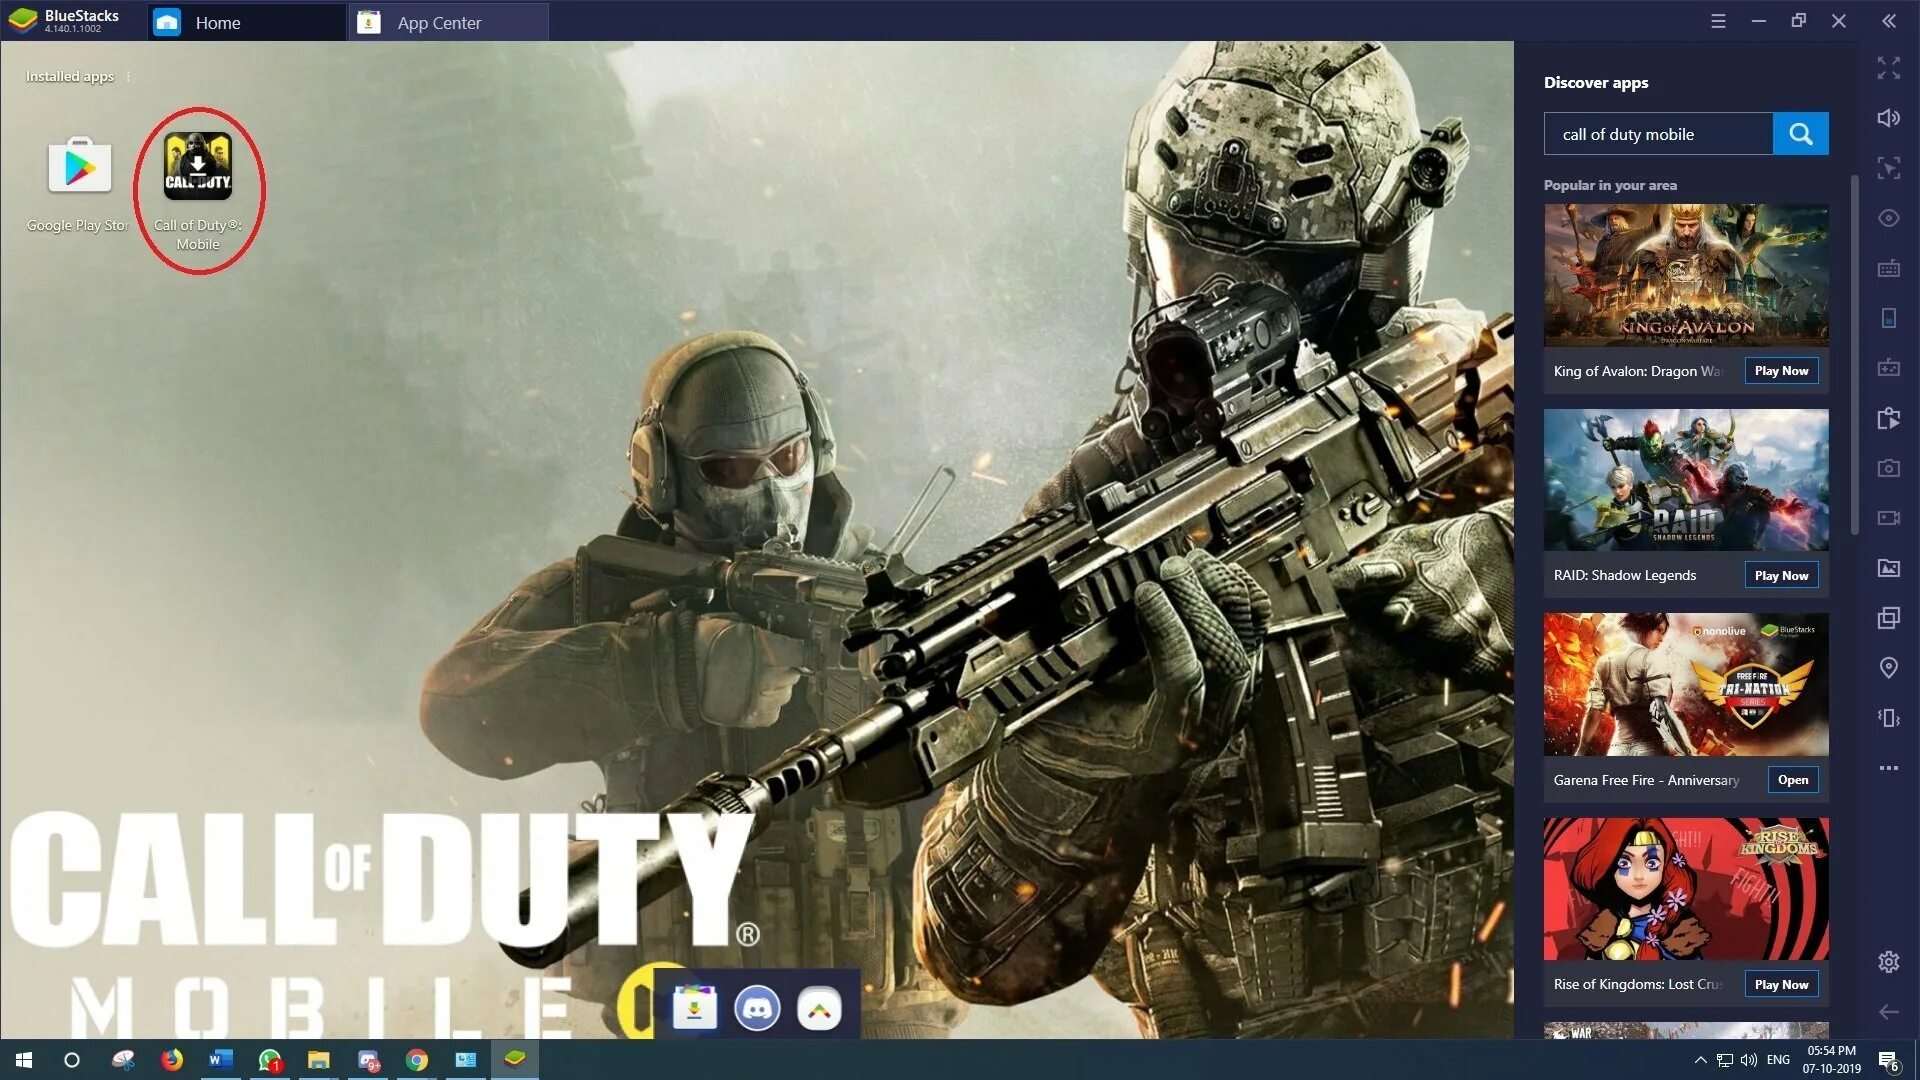Click the search magnifier button
Screen dimensions: 1920x1080
[1800, 134]
